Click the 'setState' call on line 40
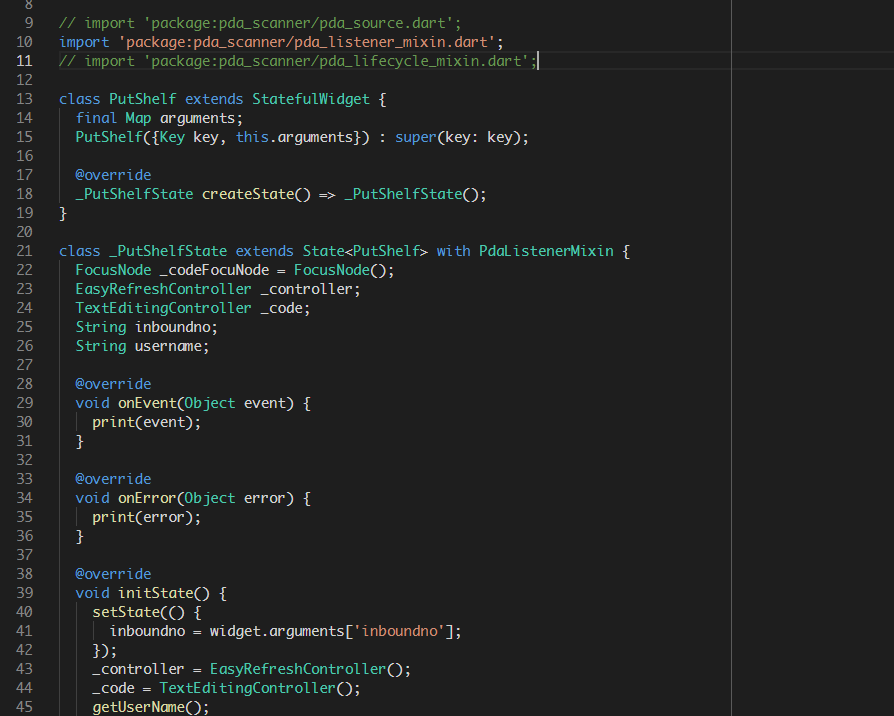894x716 pixels. (126, 612)
